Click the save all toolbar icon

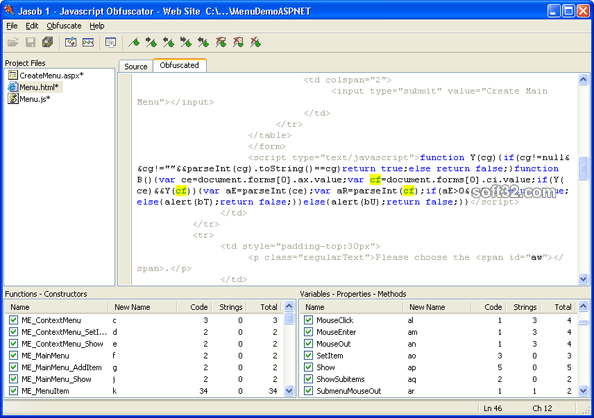[x=47, y=42]
